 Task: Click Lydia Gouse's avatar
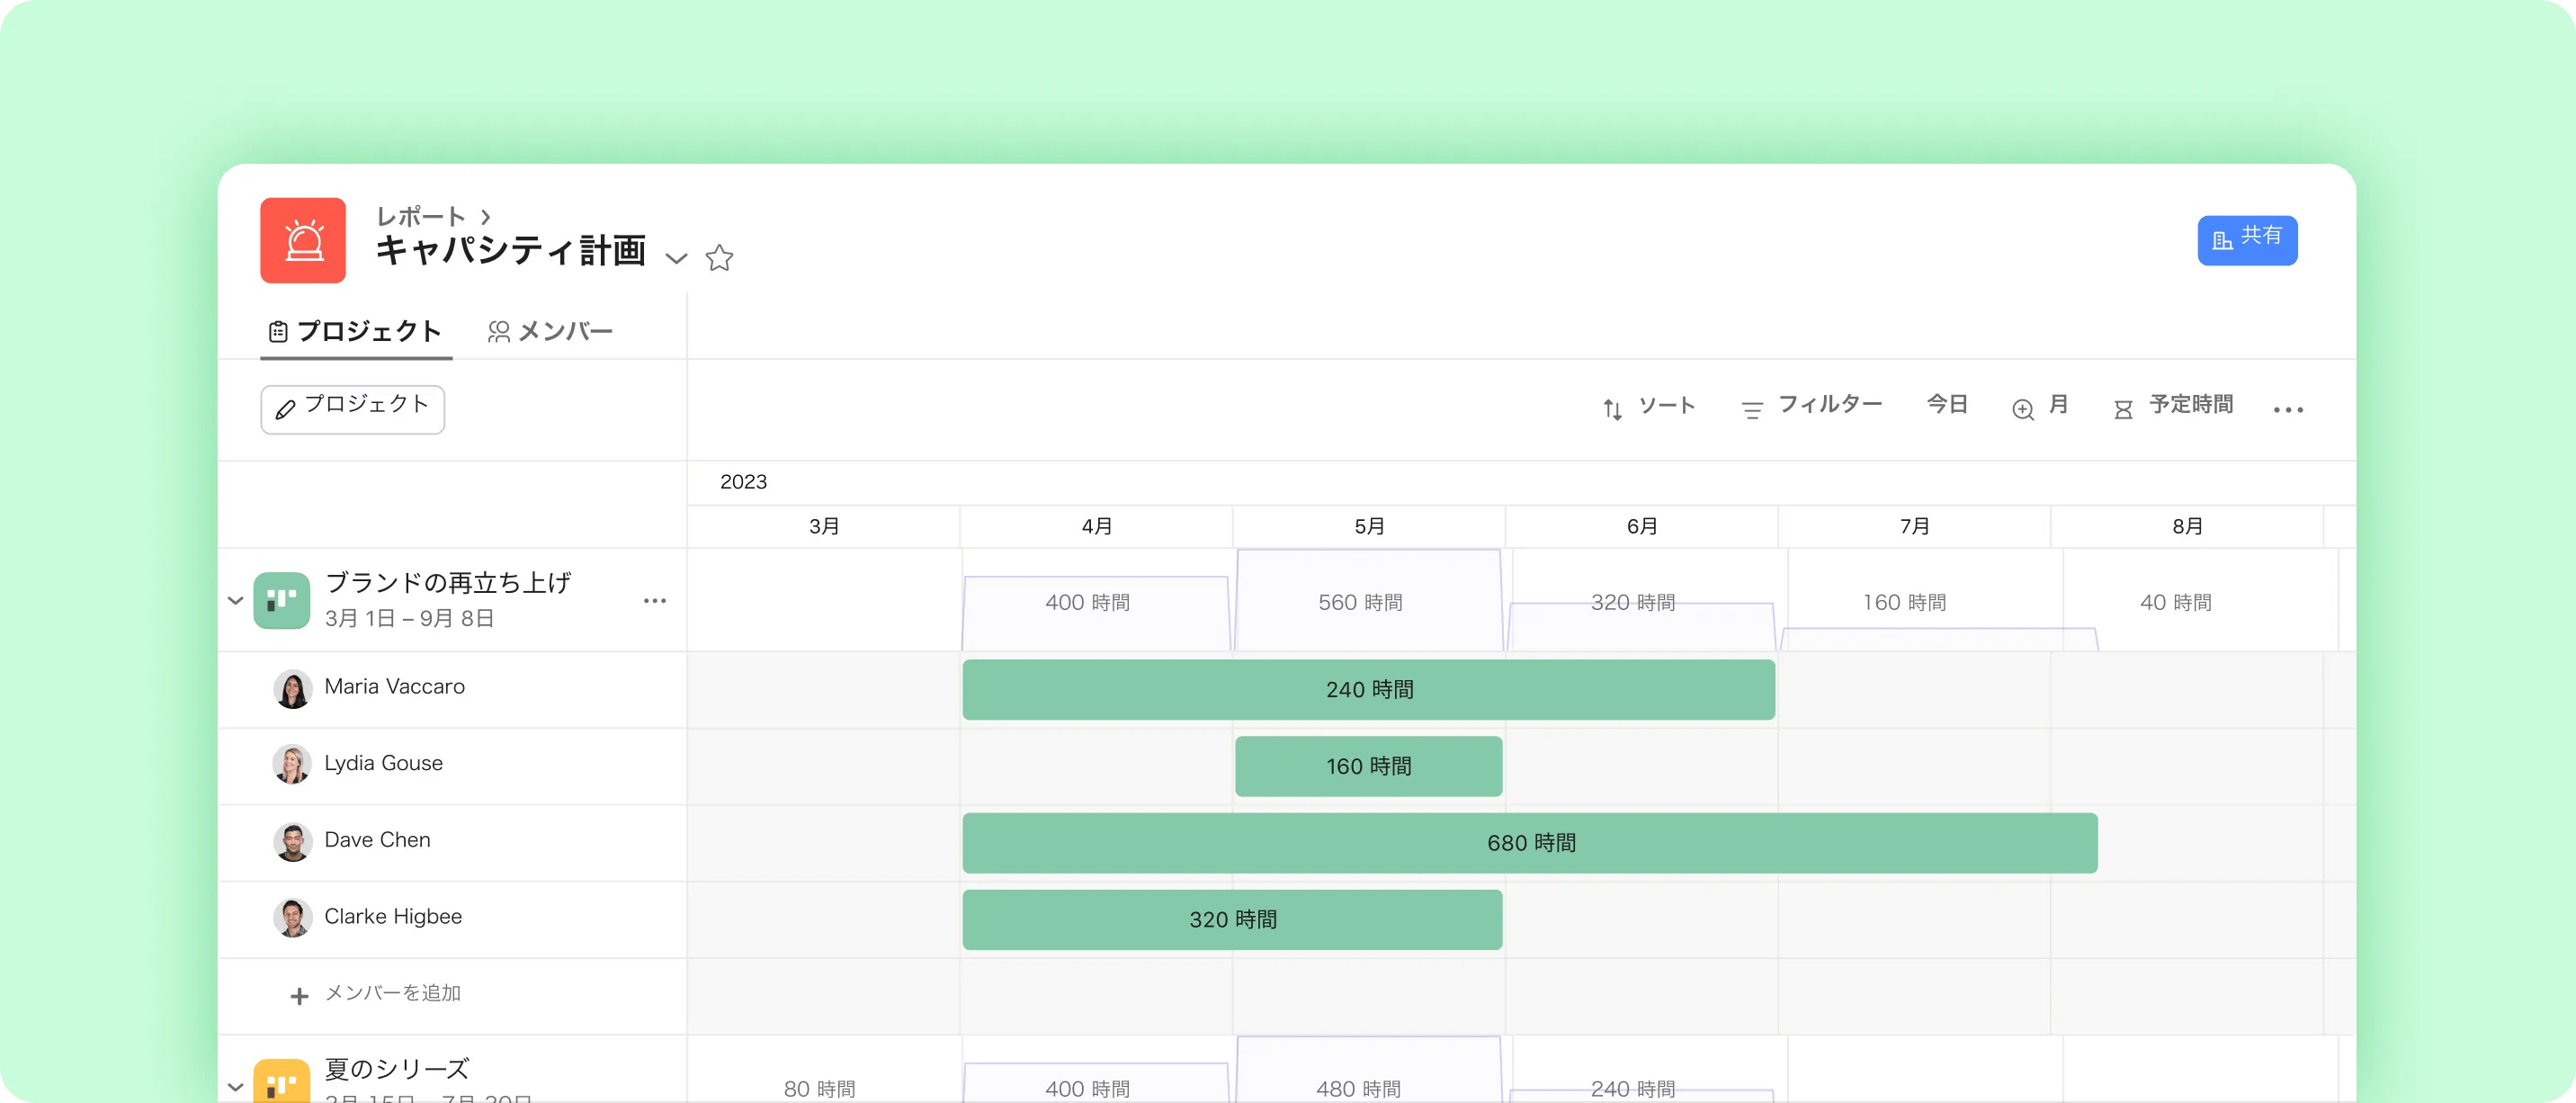[x=292, y=765]
